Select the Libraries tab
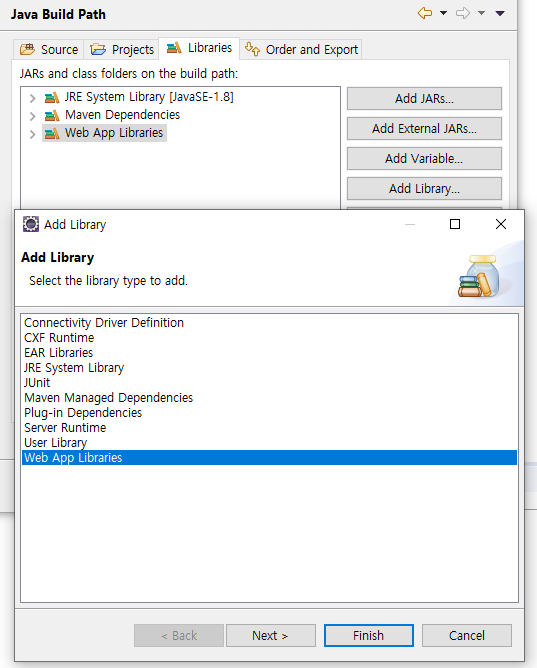The width and height of the screenshot is (537, 668). tap(199, 48)
